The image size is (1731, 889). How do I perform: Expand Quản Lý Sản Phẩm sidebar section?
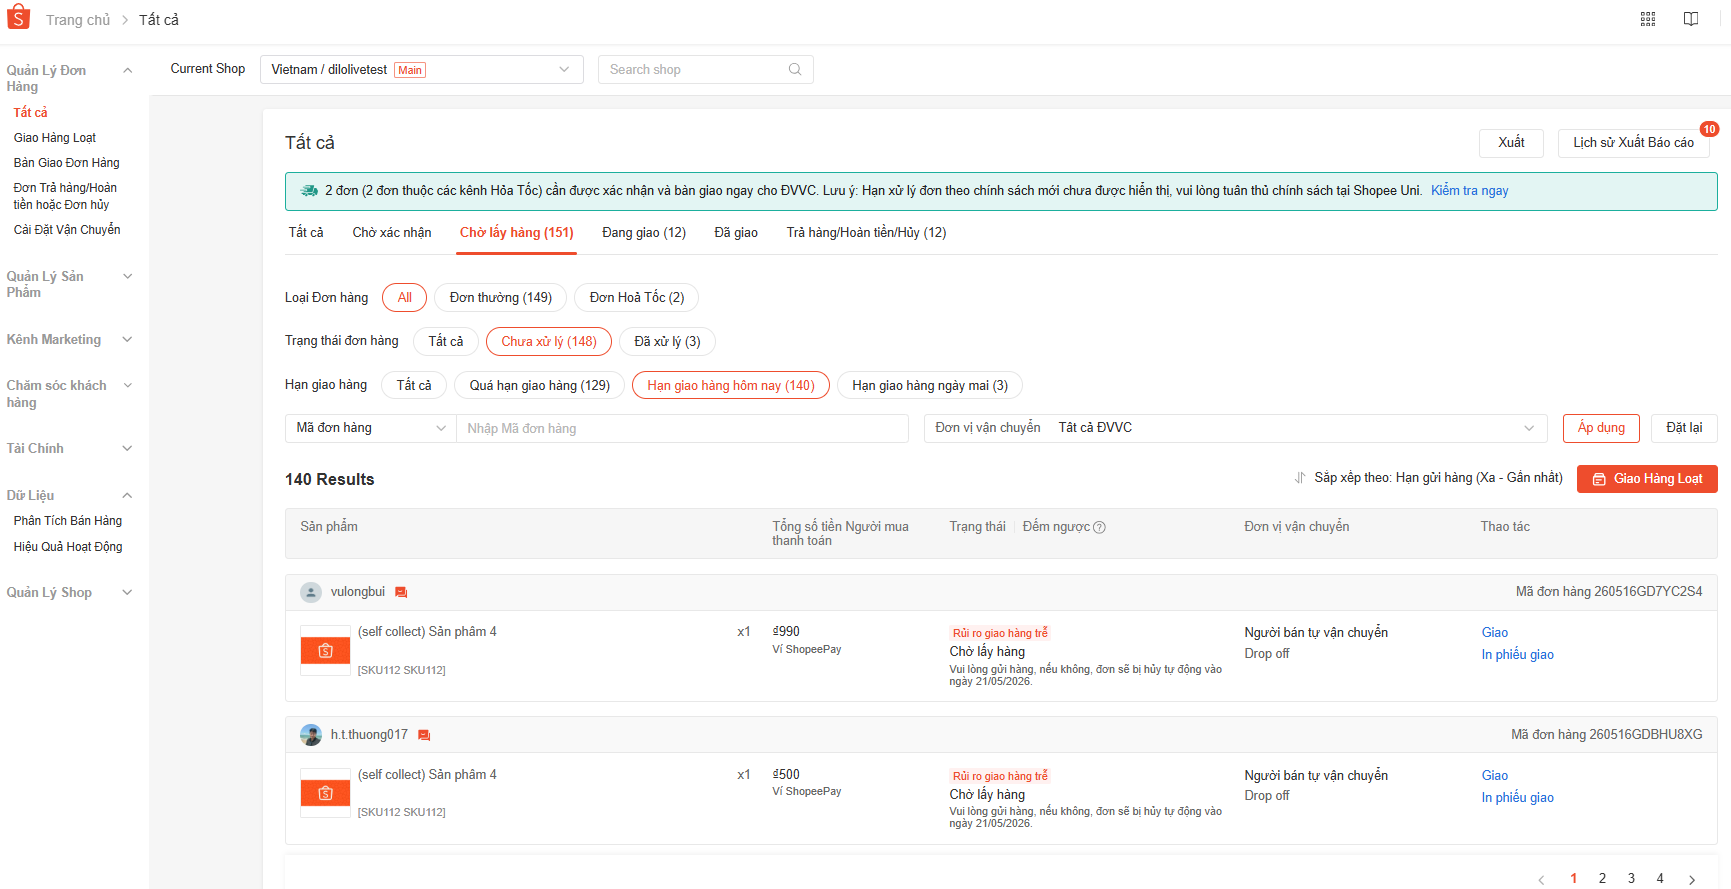click(69, 284)
